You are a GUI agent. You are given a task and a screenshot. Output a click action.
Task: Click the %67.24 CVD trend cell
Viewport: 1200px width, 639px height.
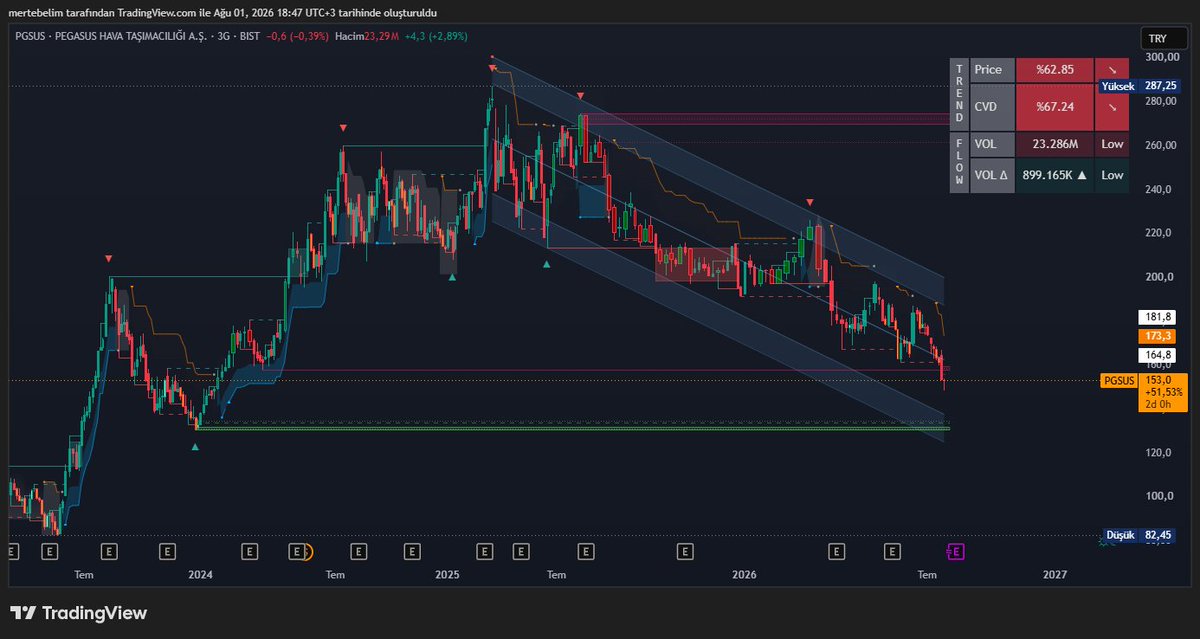pos(1054,106)
